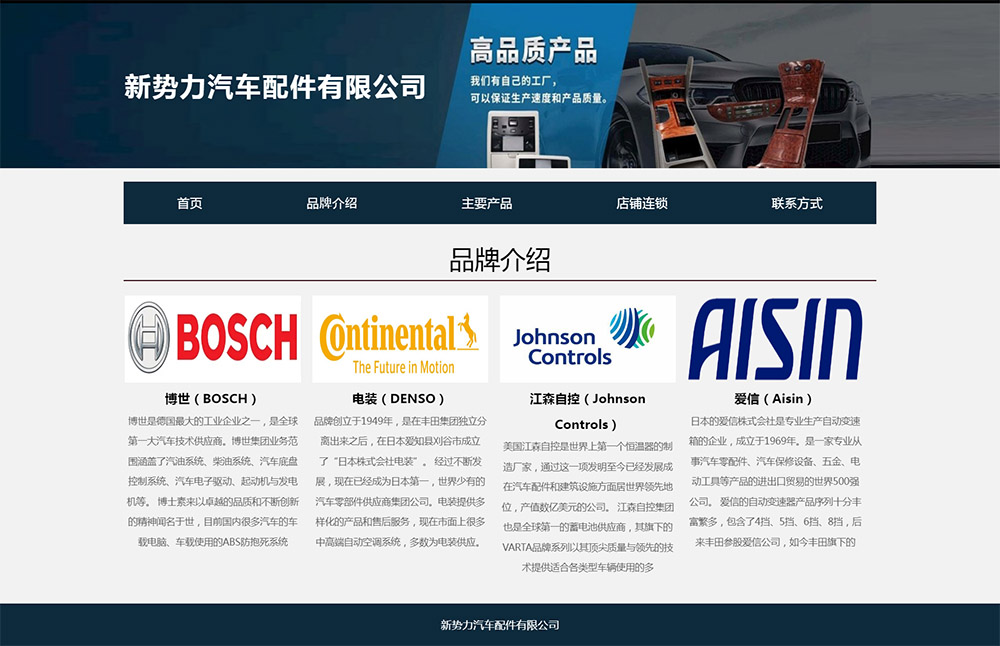The image size is (1000, 646).
Task: Click the banner line 我们有自己的工厂
Action: point(514,81)
